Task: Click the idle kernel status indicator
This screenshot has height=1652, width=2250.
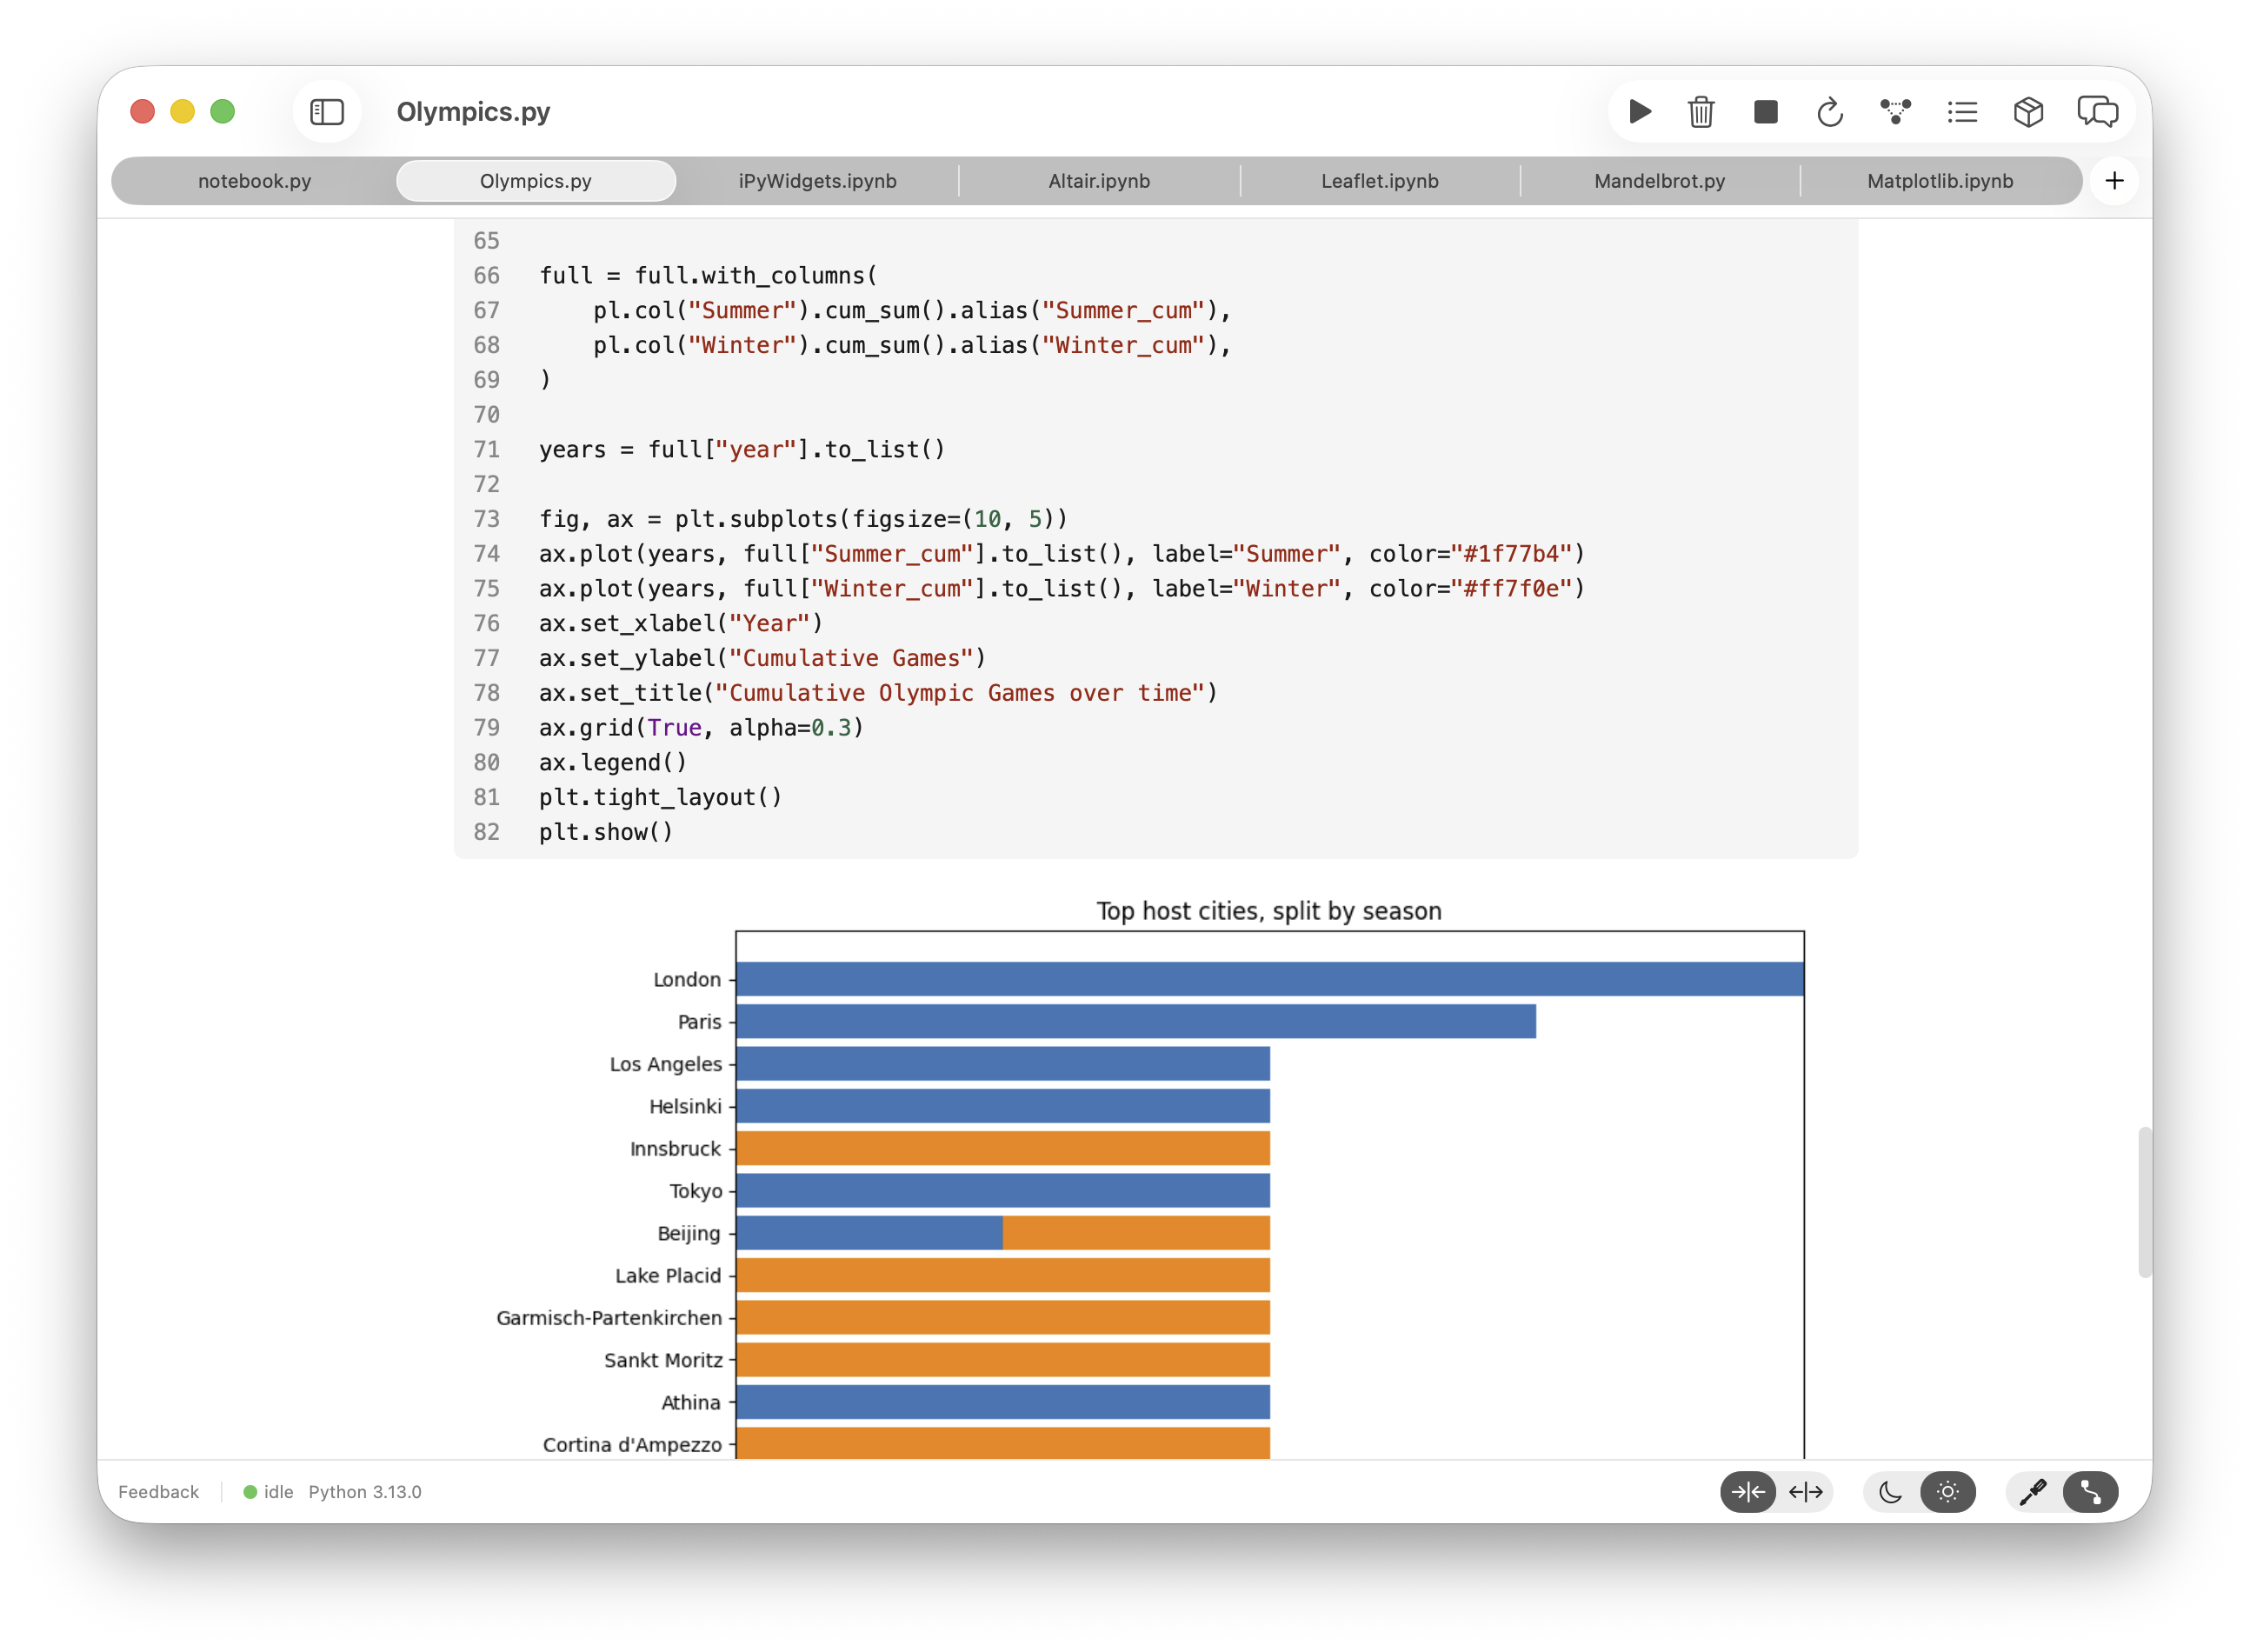Action: click(x=268, y=1491)
